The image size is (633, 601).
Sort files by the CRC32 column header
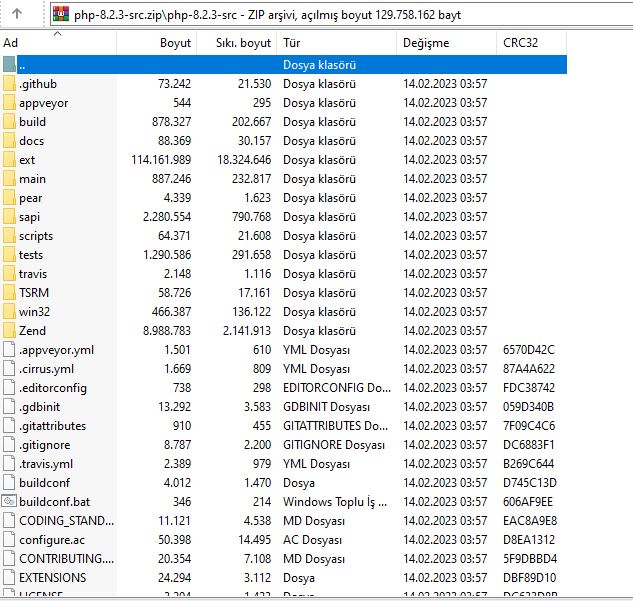531,43
